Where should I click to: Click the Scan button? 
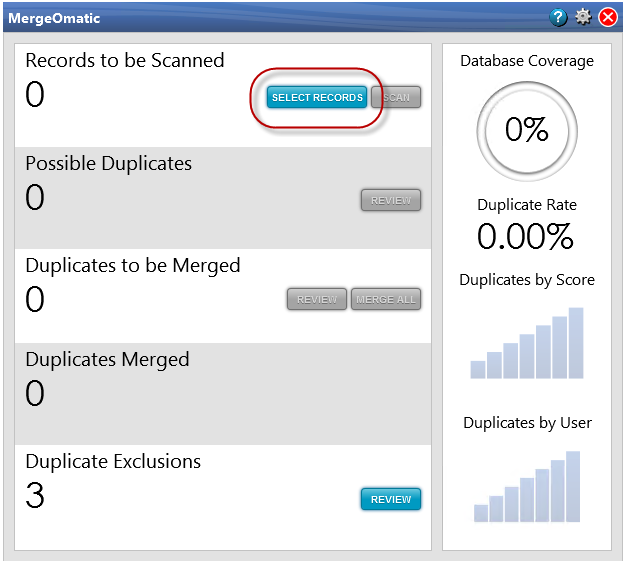[x=396, y=97]
